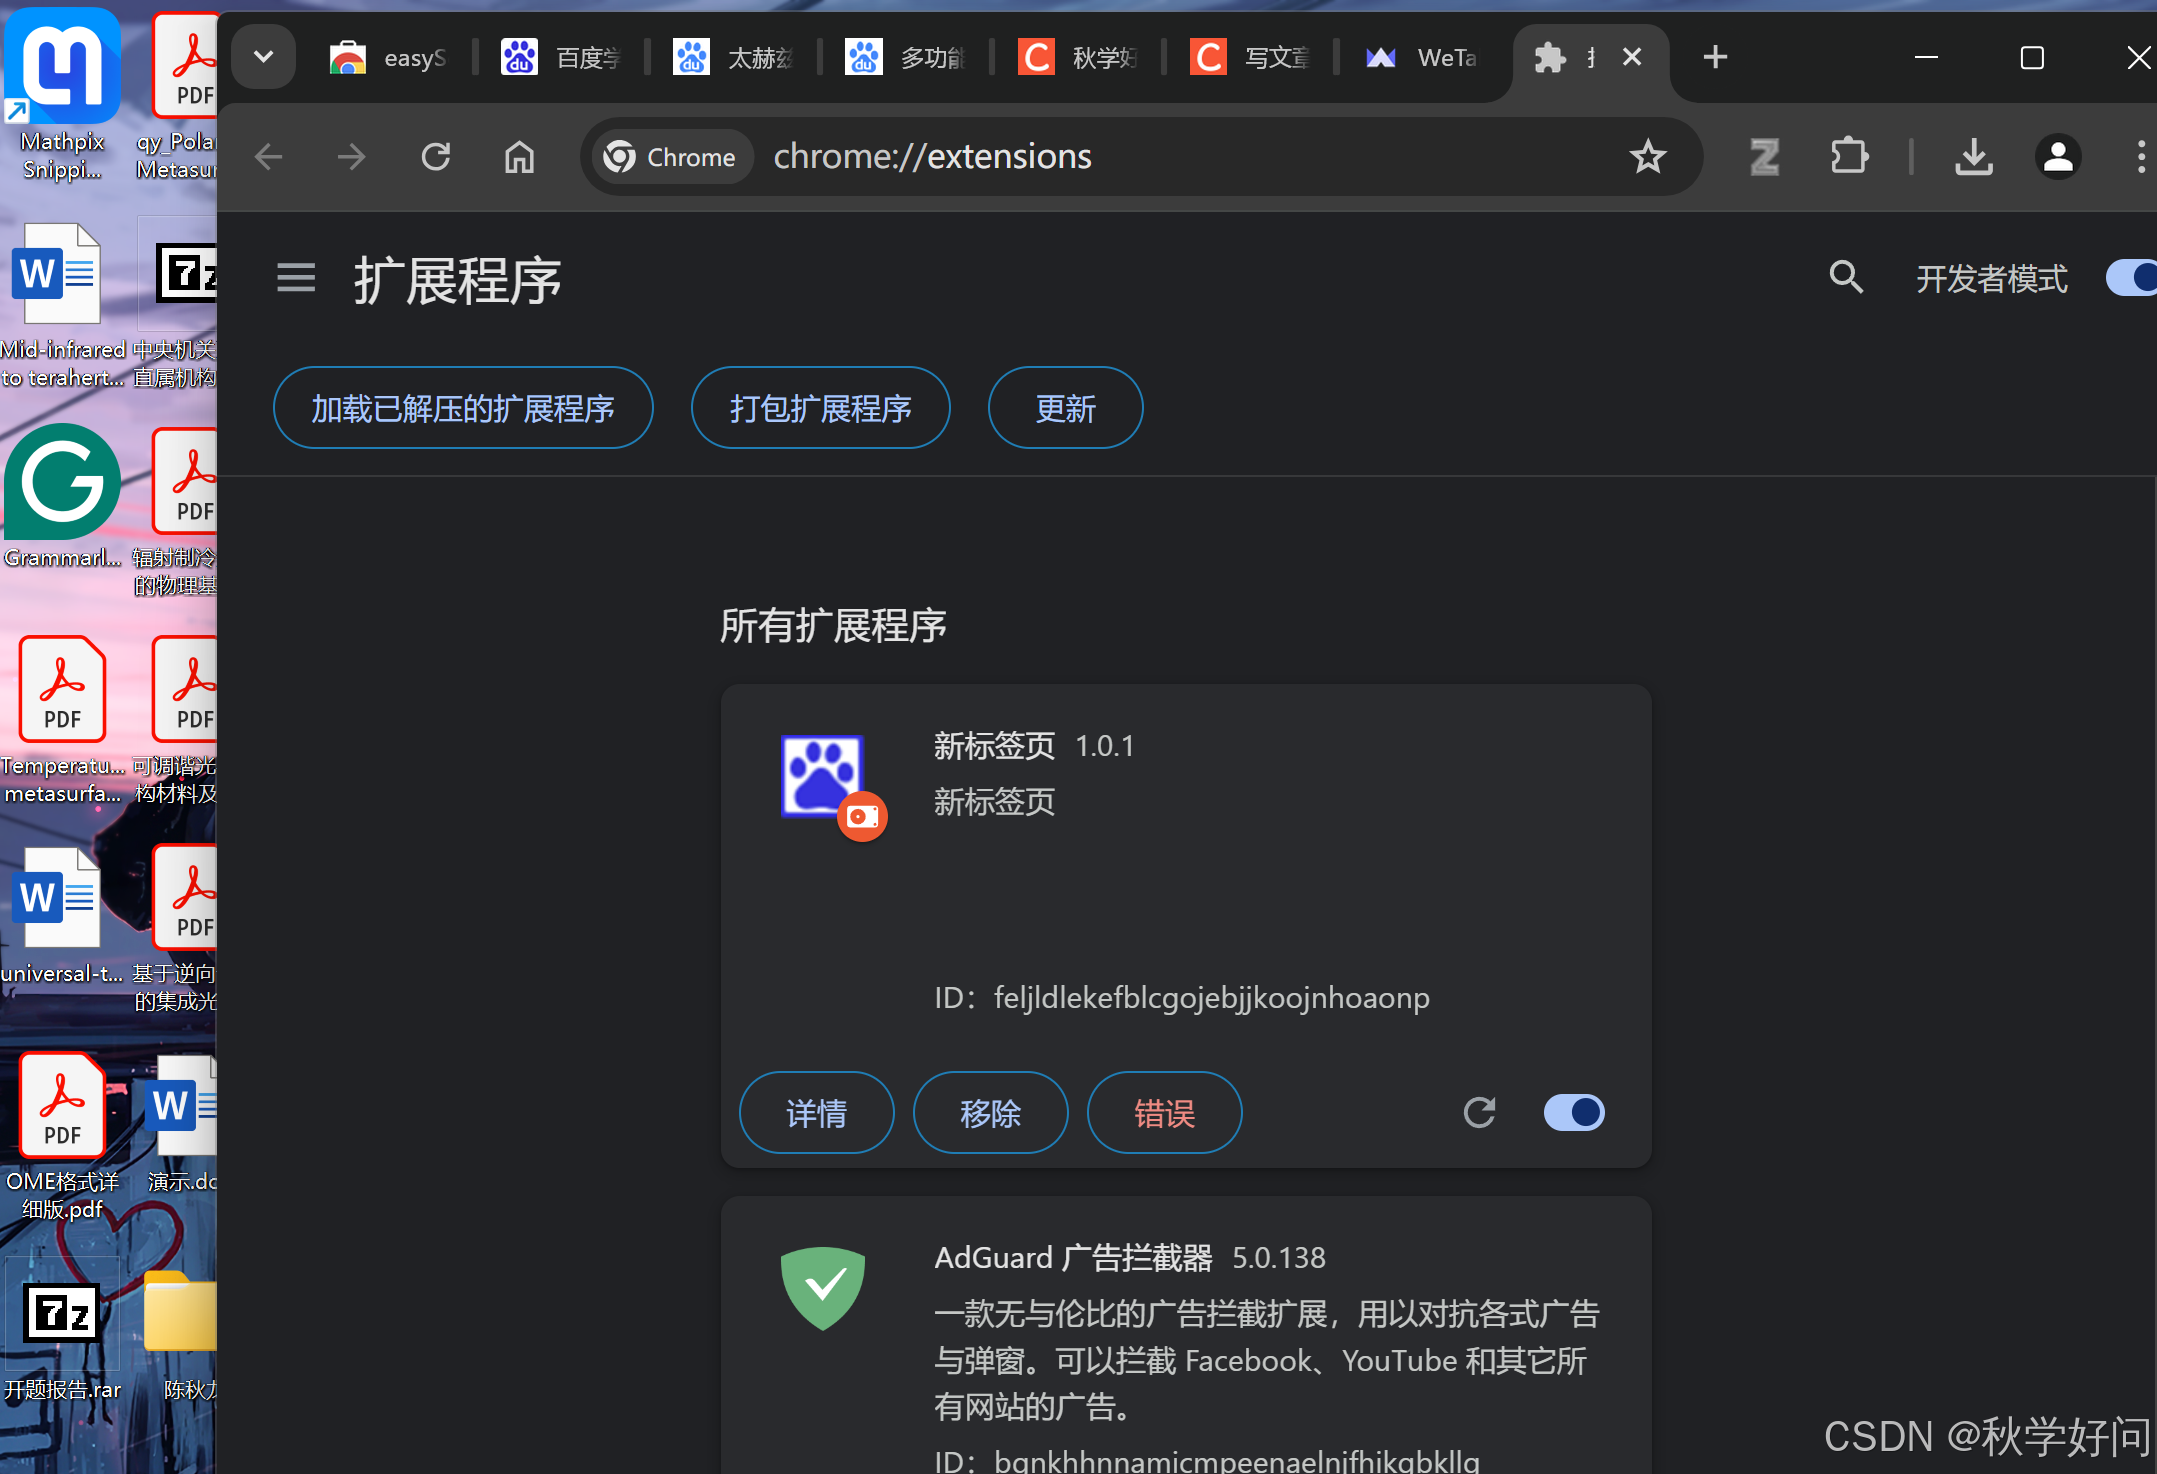Open Grammarly desktop shortcut icon
The height and width of the screenshot is (1474, 2157).
[x=62, y=483]
